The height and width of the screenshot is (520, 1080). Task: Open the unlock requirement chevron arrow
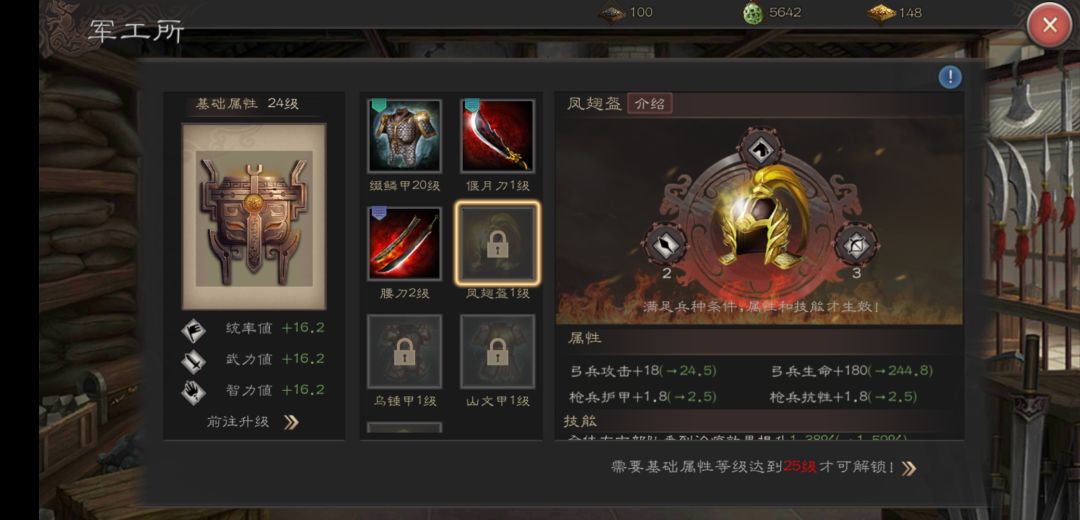point(909,468)
